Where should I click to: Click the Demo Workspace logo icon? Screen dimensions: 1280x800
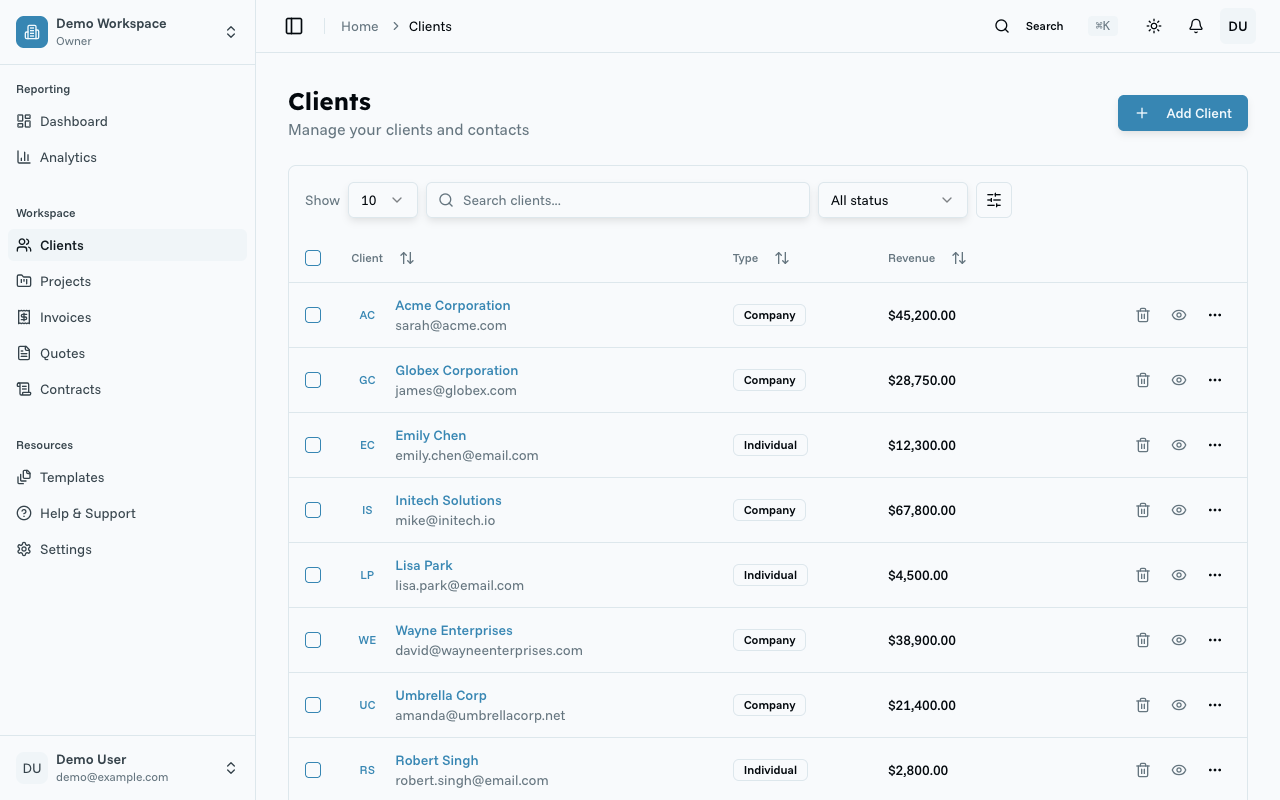click(x=32, y=32)
